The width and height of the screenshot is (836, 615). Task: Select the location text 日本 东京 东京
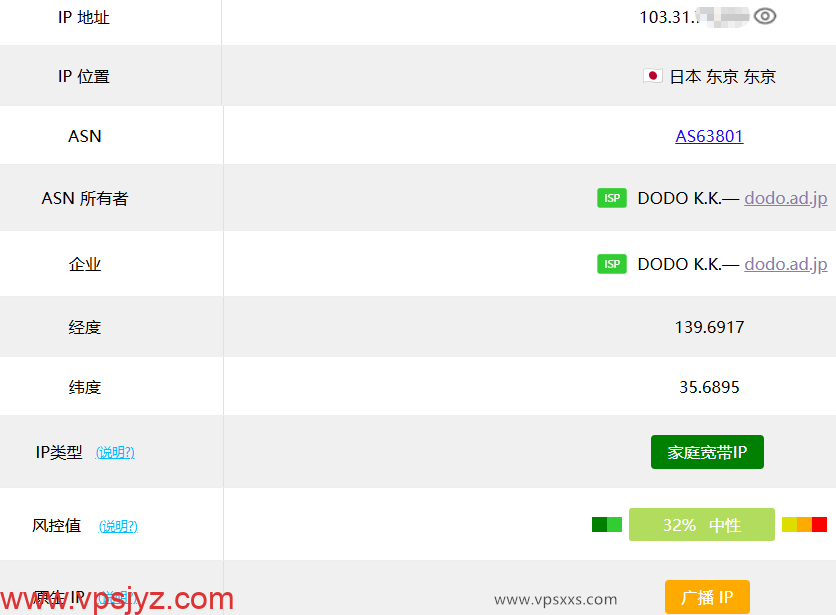[x=722, y=77]
